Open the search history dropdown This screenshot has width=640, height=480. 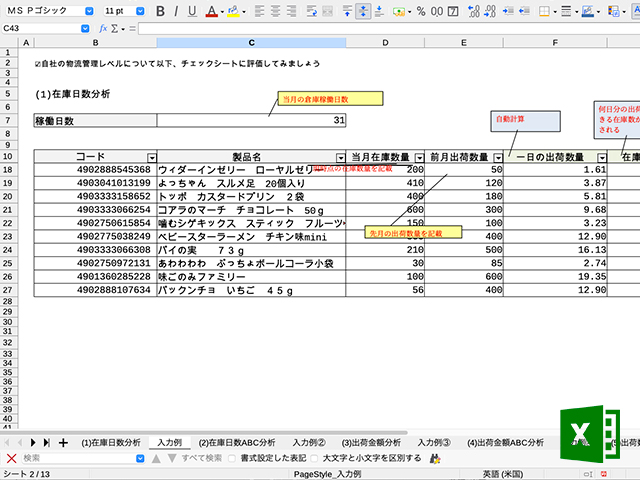(x=140, y=458)
